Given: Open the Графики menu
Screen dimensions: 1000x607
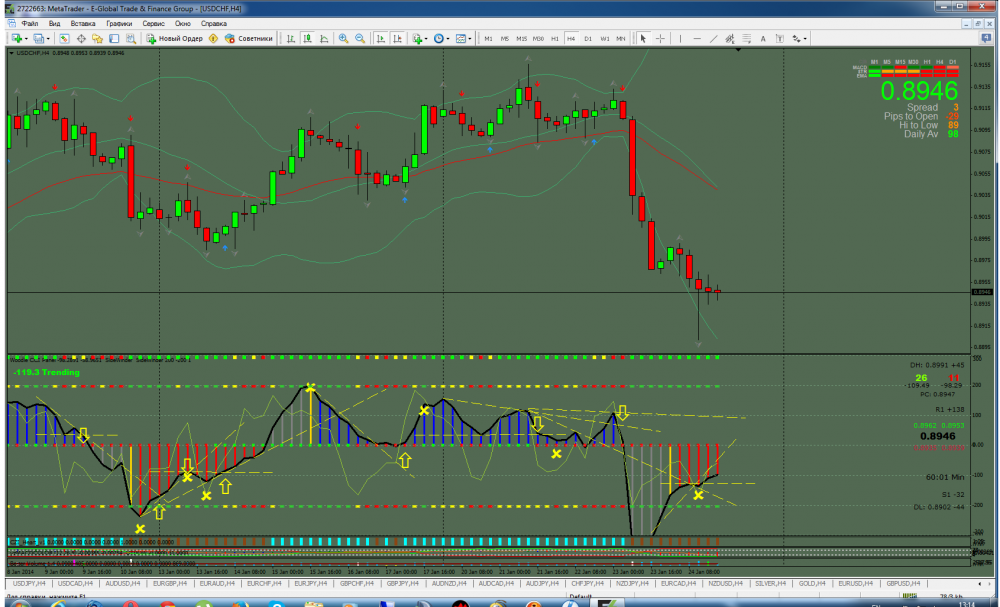Looking at the screenshot, I should coord(119,23).
